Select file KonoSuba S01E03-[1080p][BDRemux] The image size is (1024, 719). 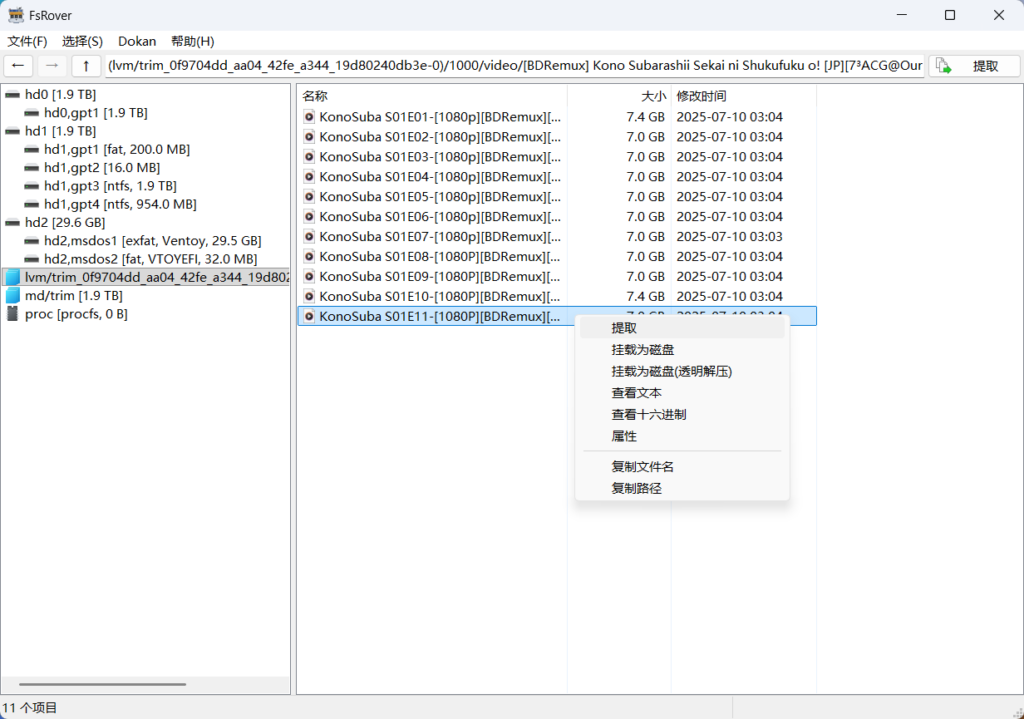[x=440, y=157]
